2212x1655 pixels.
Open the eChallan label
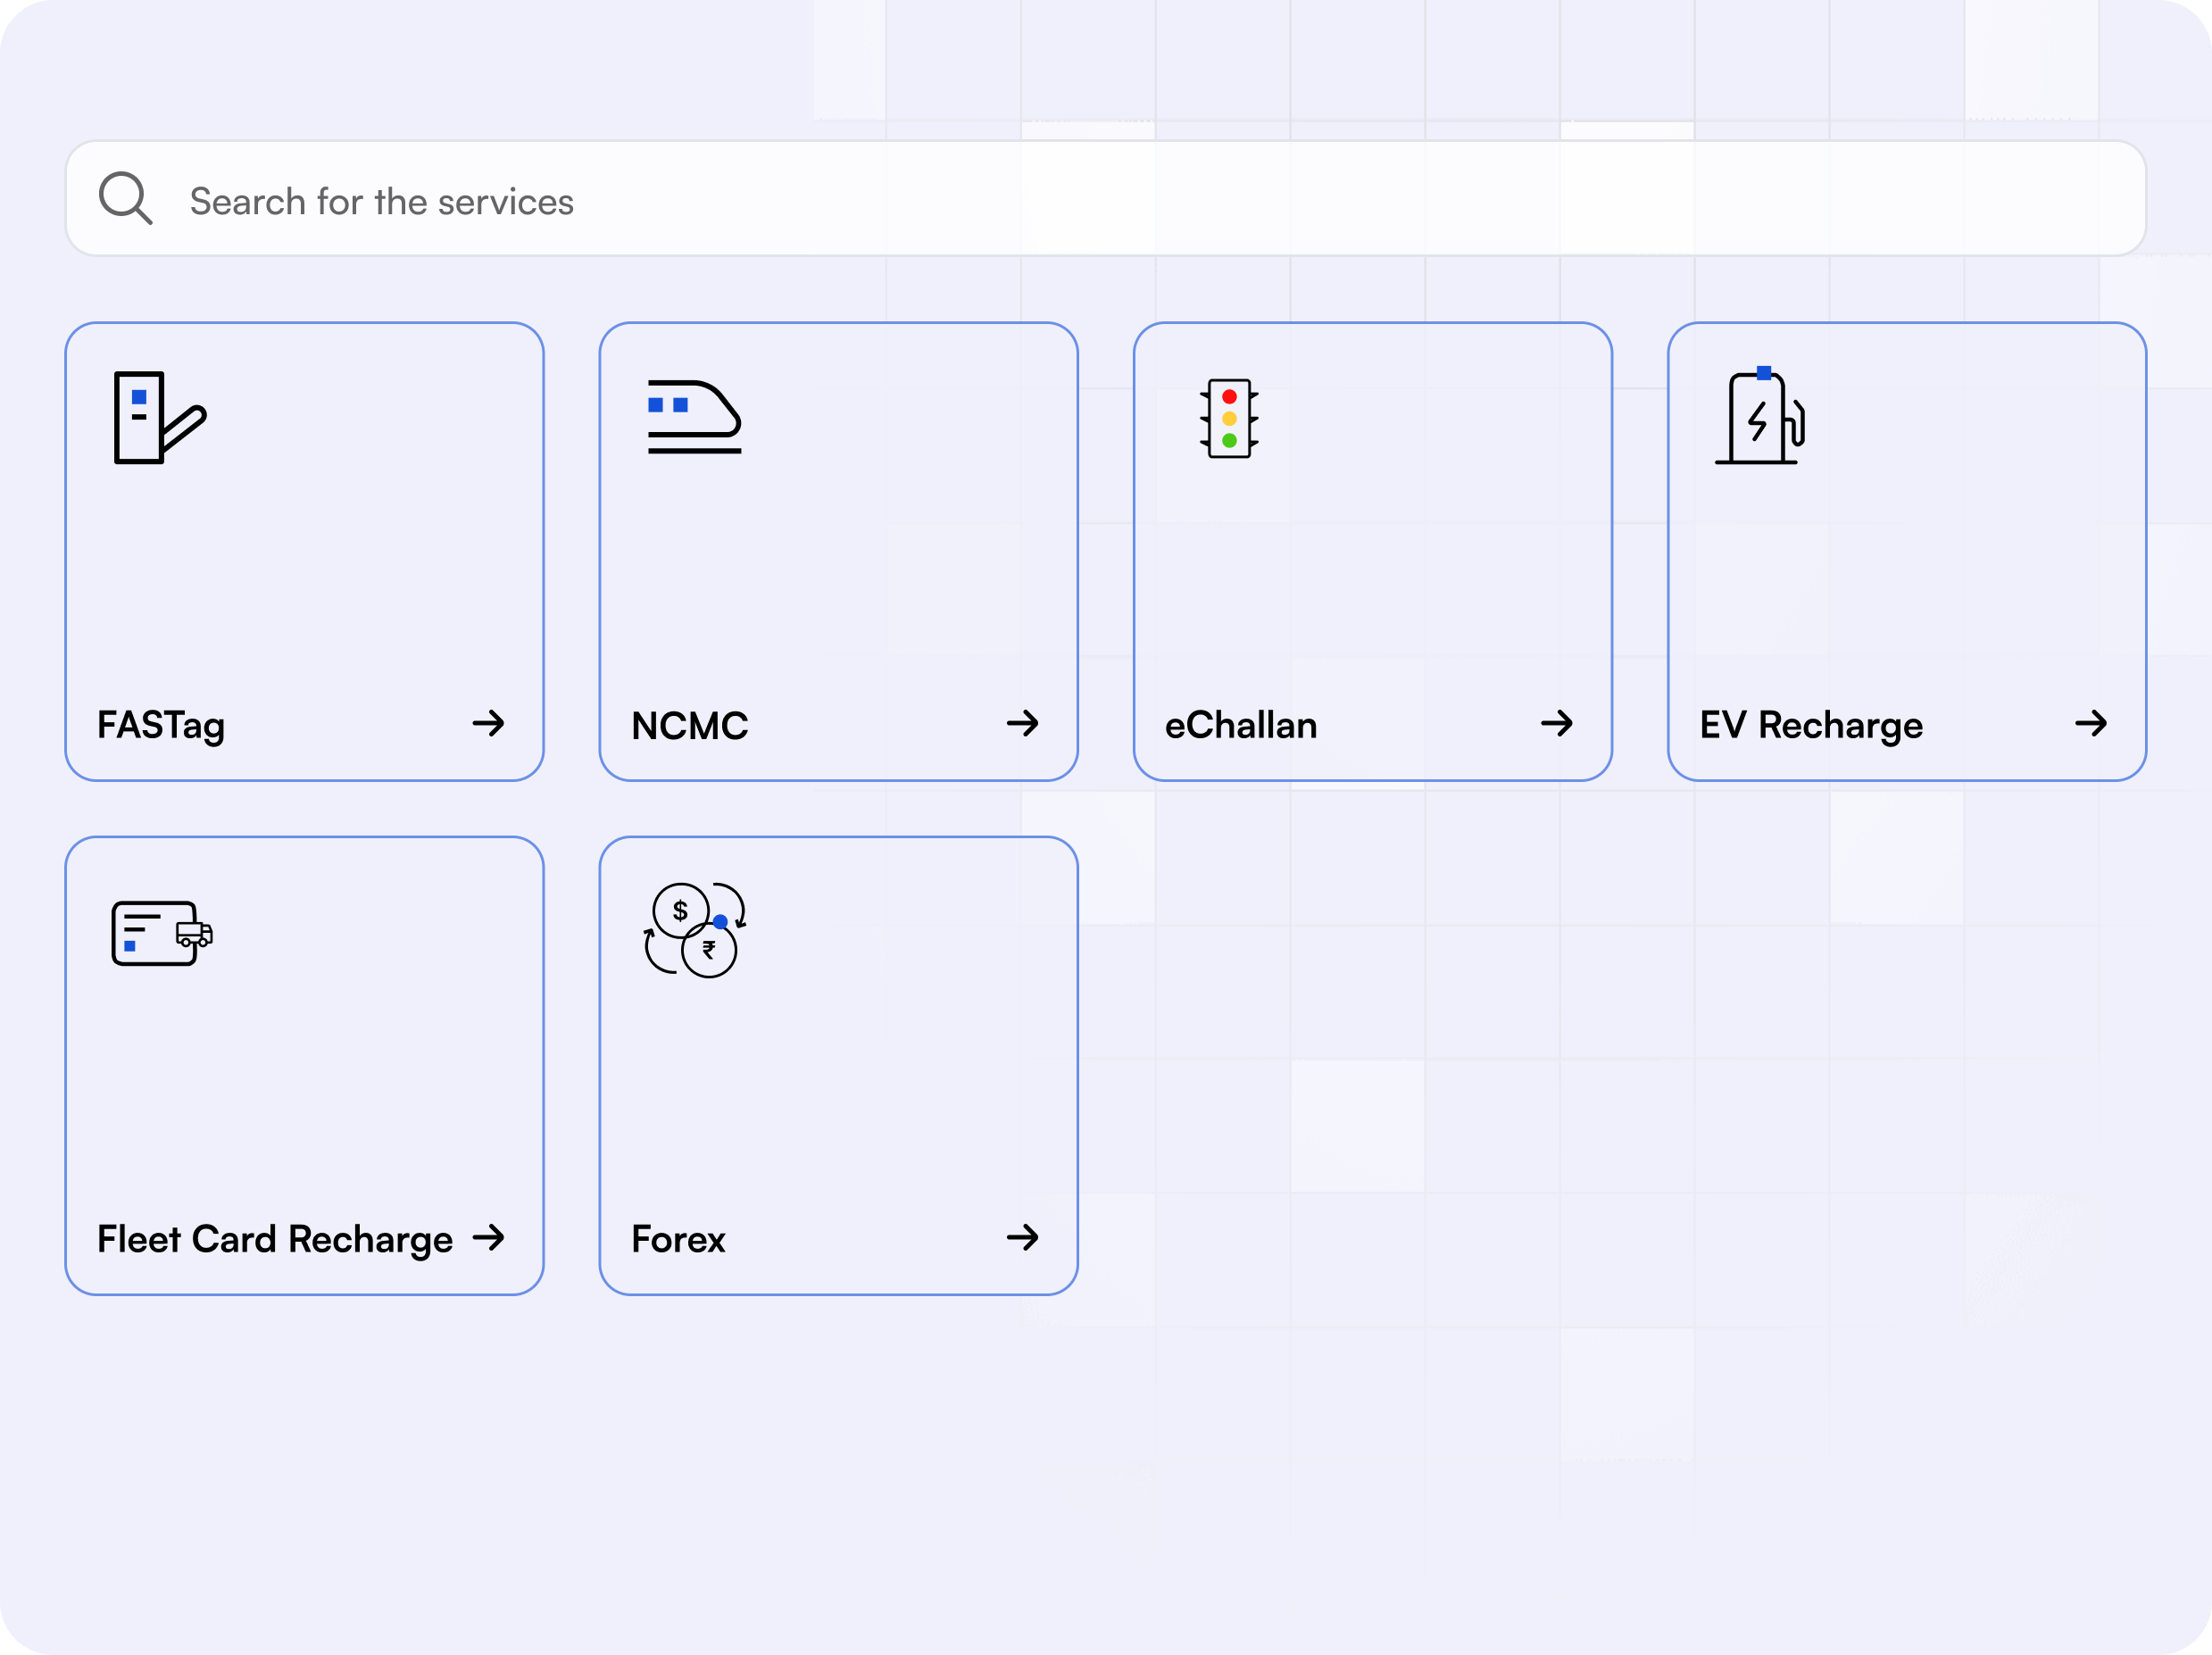tap(1241, 725)
